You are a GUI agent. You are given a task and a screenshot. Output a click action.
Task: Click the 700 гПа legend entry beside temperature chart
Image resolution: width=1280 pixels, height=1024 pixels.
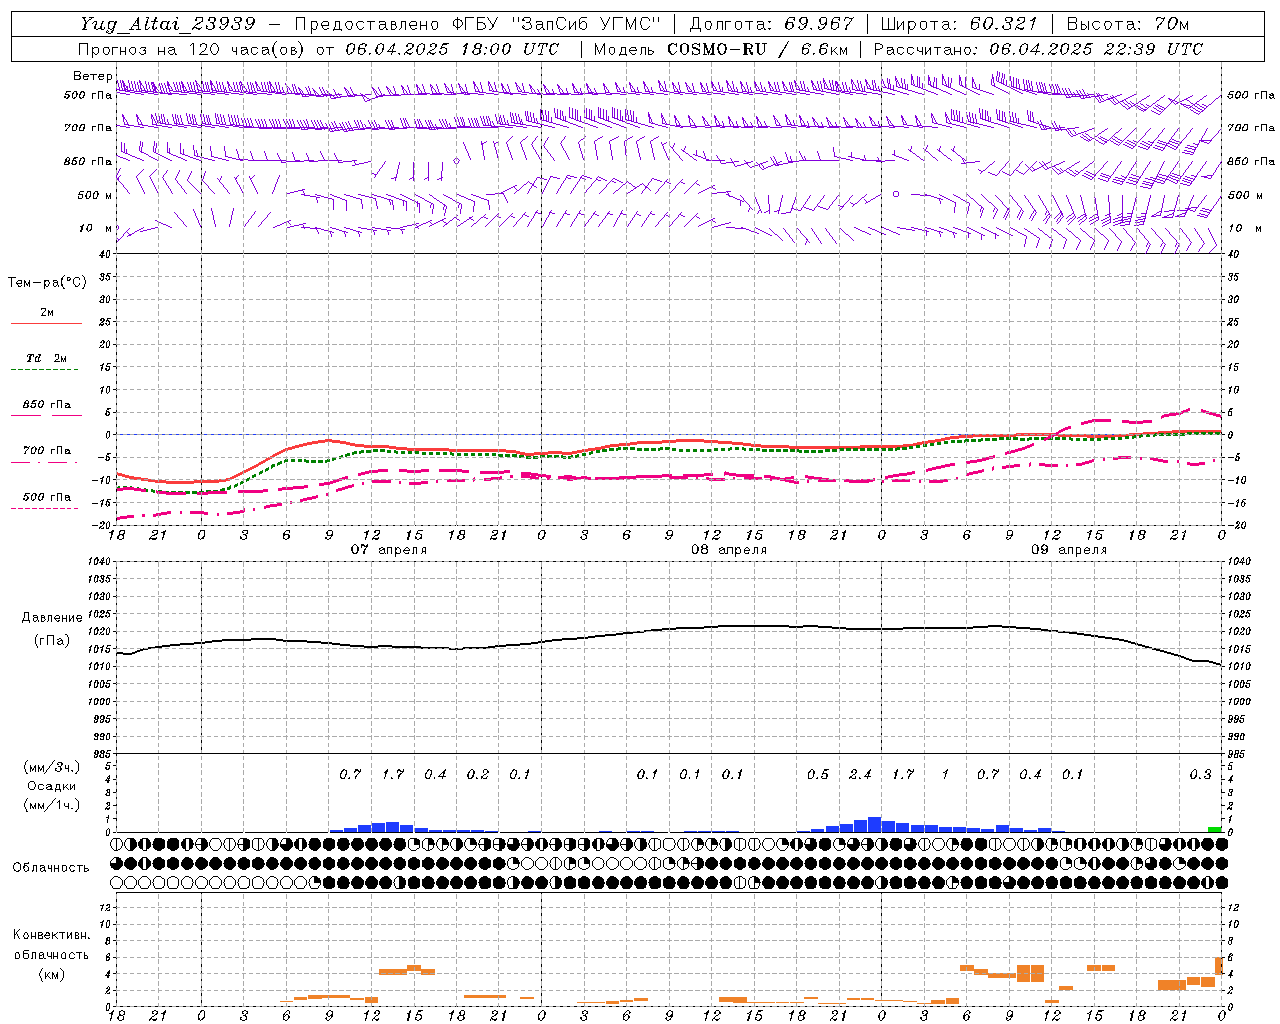coord(47,451)
